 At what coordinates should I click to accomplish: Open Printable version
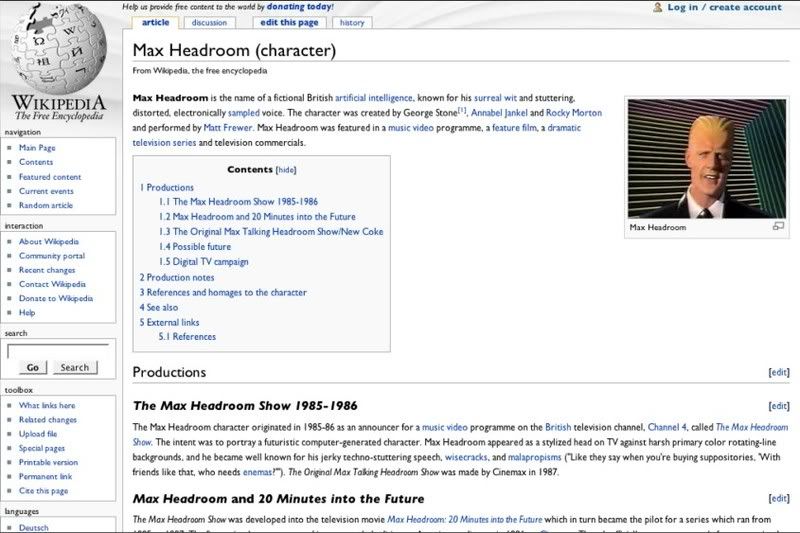(x=48, y=463)
